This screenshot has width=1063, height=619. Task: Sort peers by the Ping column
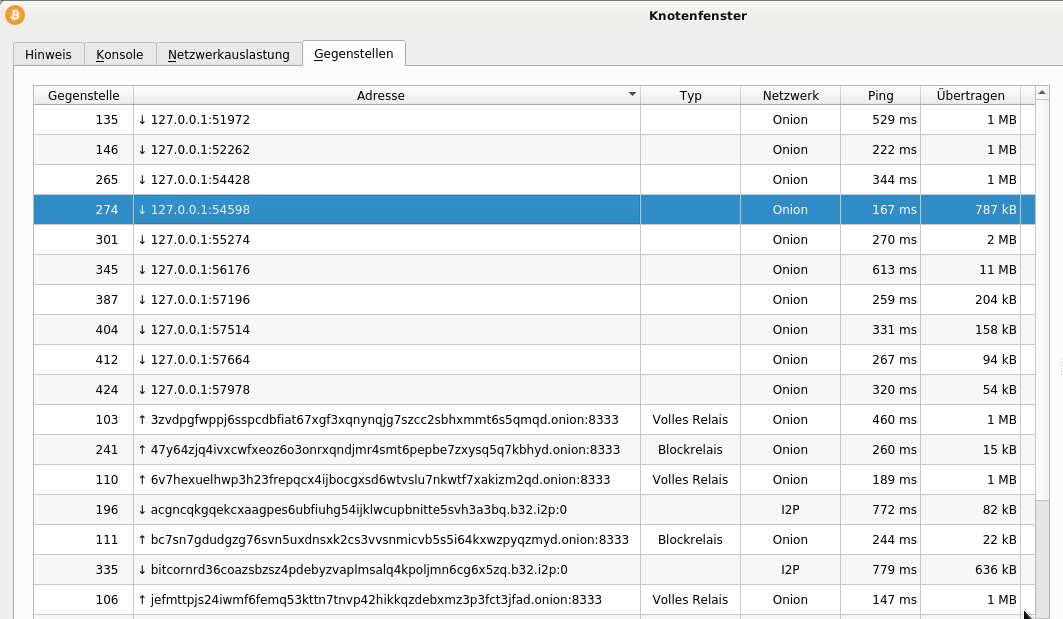(880, 94)
